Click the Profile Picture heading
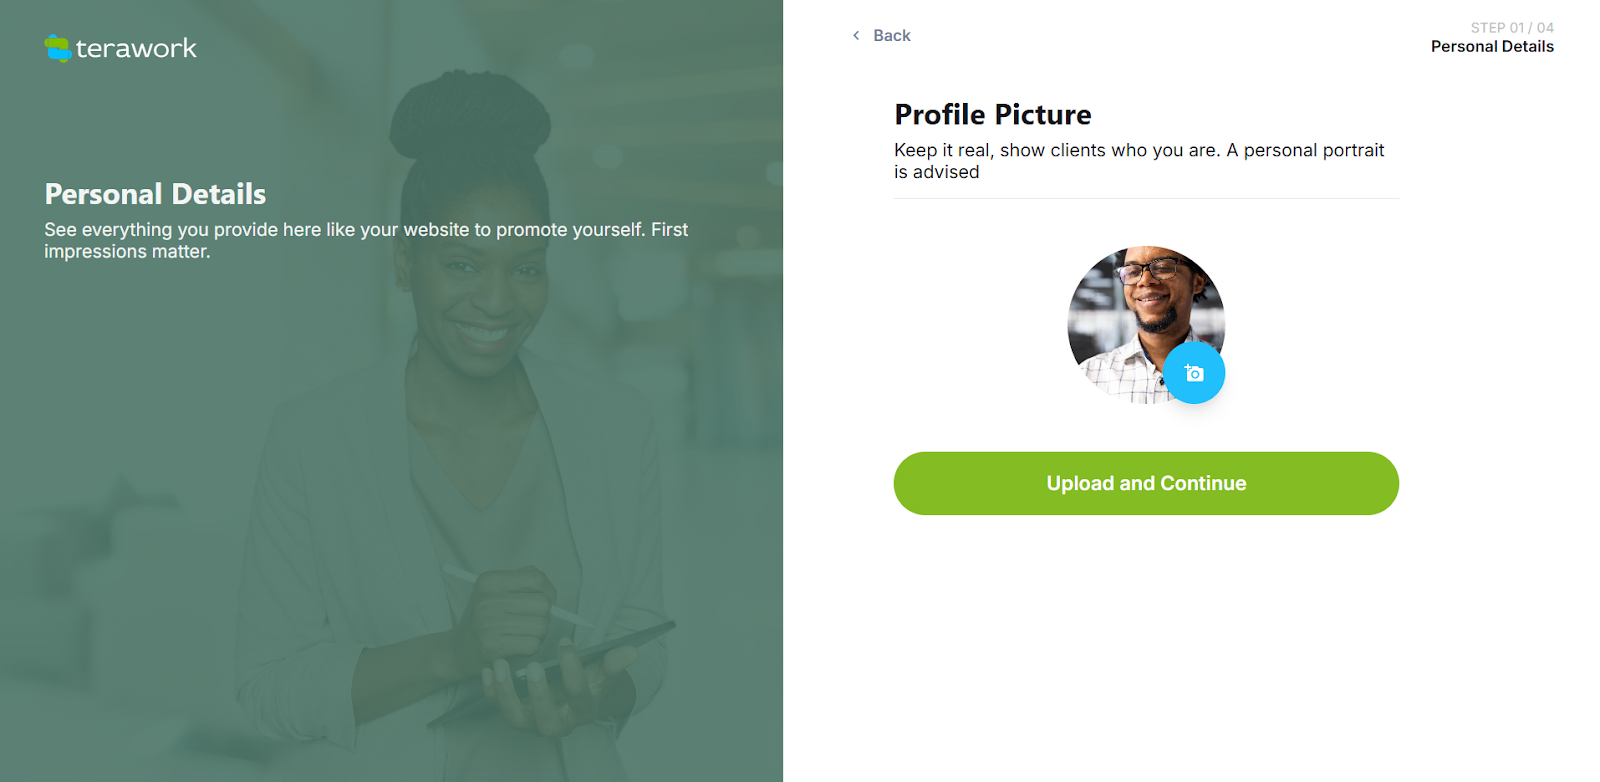 tap(993, 115)
